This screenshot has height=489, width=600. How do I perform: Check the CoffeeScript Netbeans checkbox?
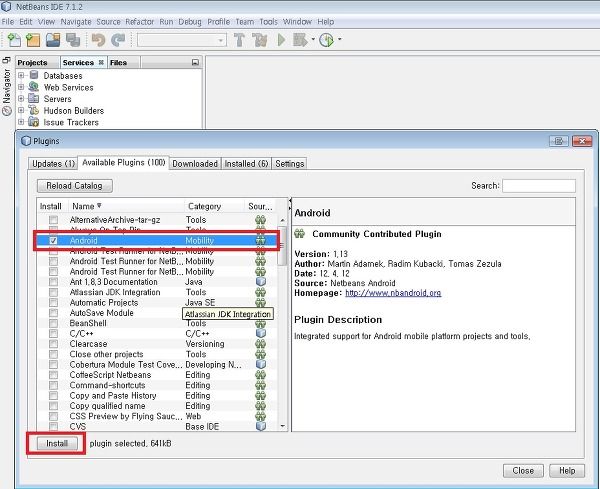tap(53, 375)
